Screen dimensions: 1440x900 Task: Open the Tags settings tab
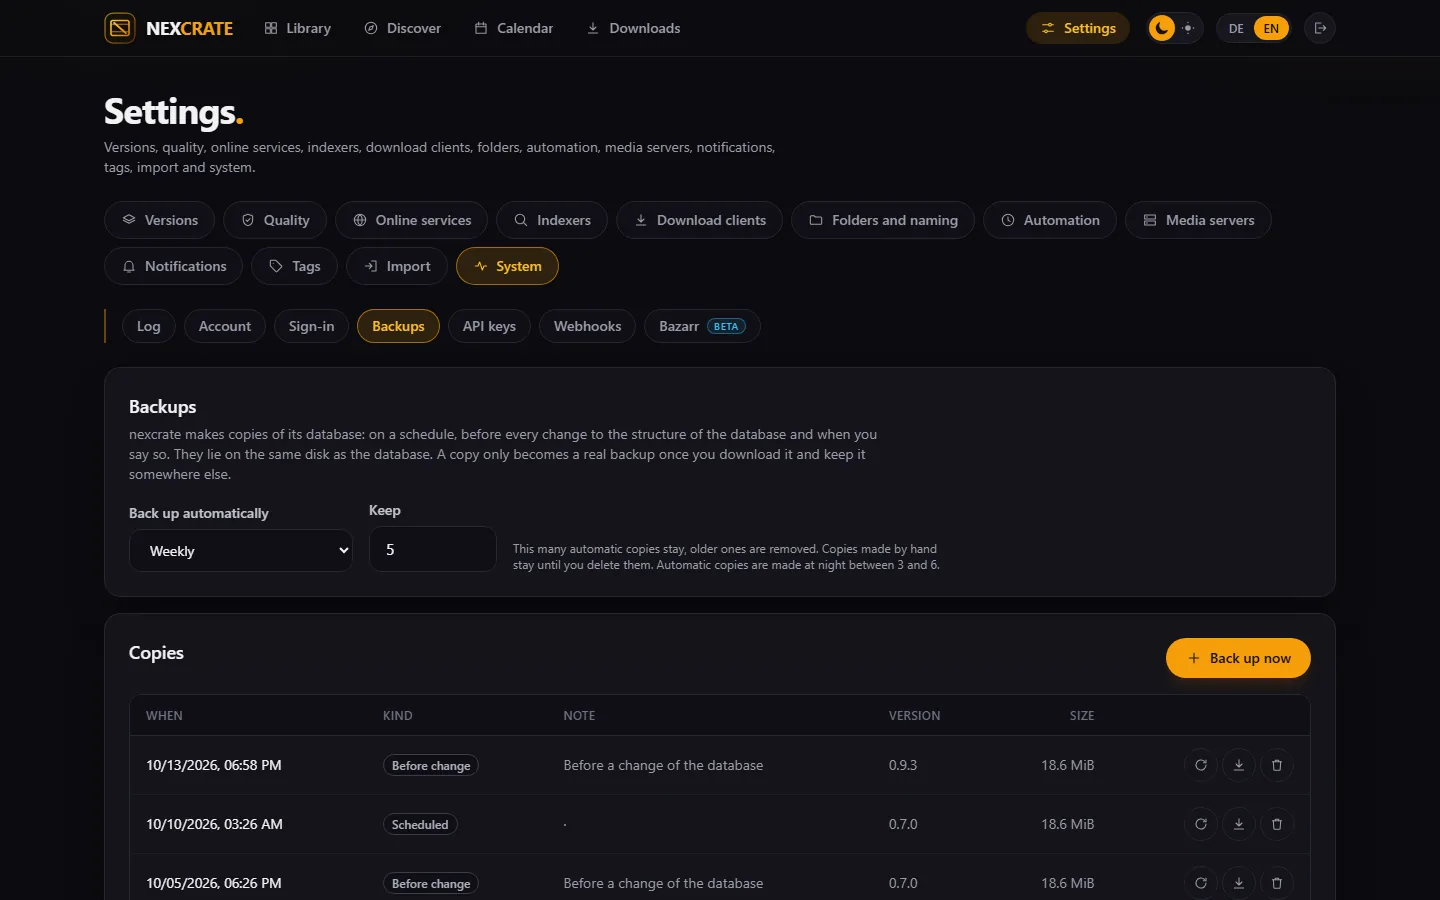[x=294, y=266]
